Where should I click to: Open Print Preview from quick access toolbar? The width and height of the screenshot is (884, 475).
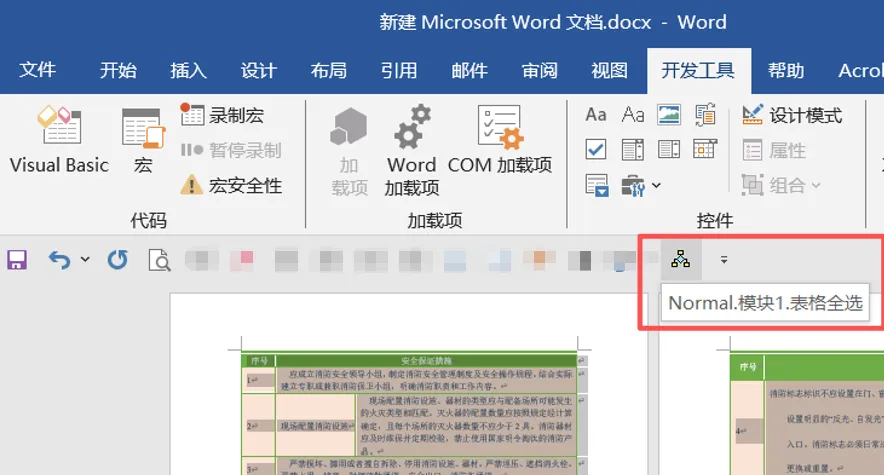[159, 260]
